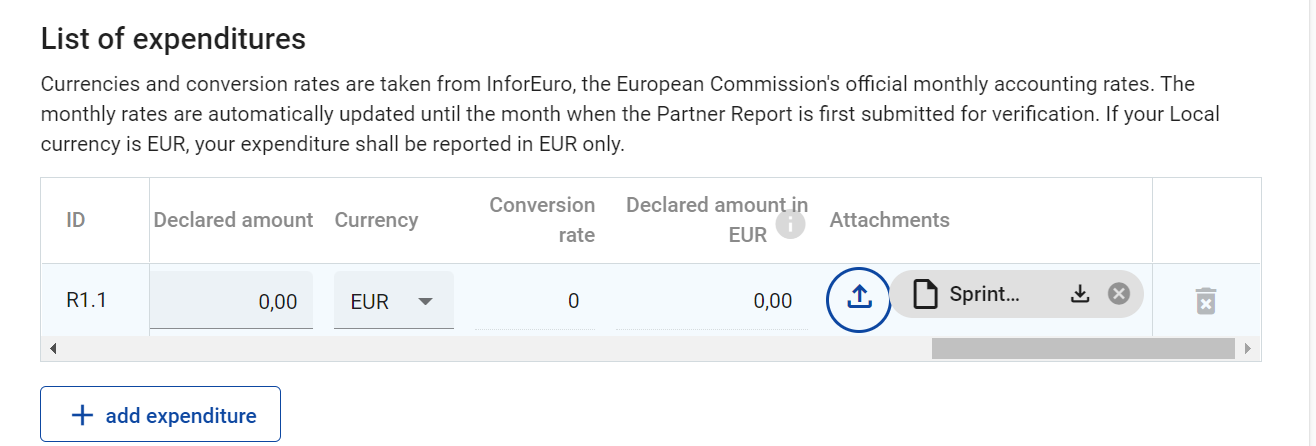Click the Declared amount in EUR value field
The width and height of the screenshot is (1316, 446).
pos(712,301)
